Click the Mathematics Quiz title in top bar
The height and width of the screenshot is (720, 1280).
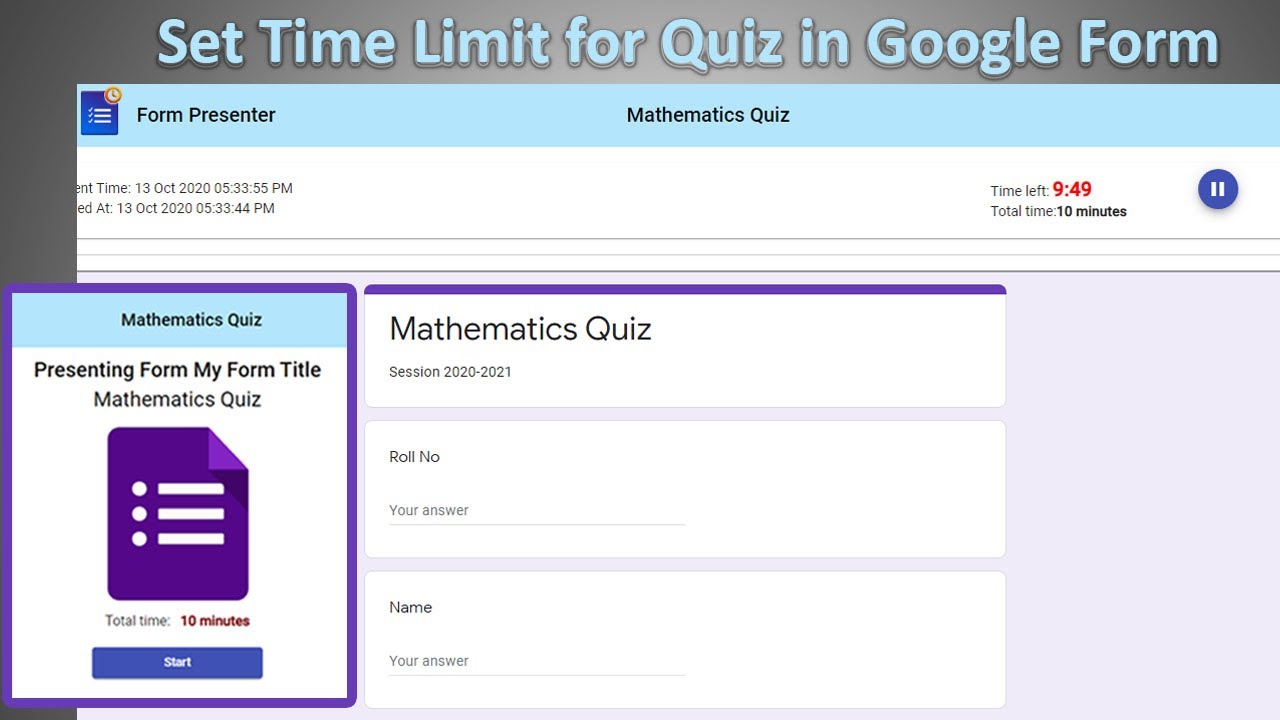[x=708, y=115]
